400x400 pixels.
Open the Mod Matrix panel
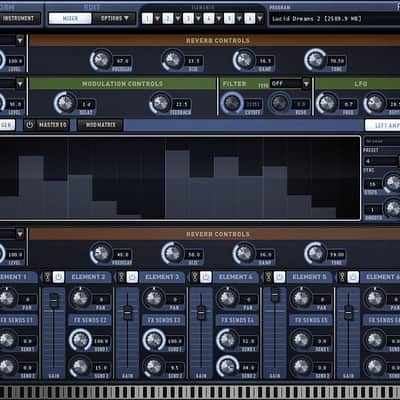(x=100, y=125)
